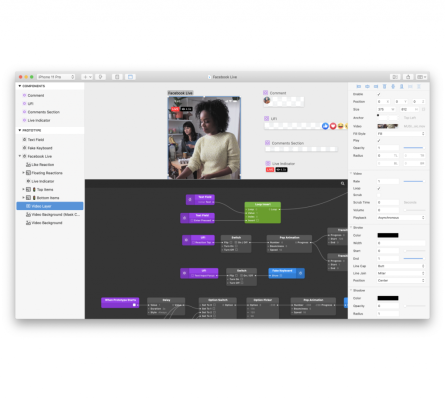Click the align horizontal centers icon
The image size is (445, 400).
pyautogui.click(x=367, y=86)
